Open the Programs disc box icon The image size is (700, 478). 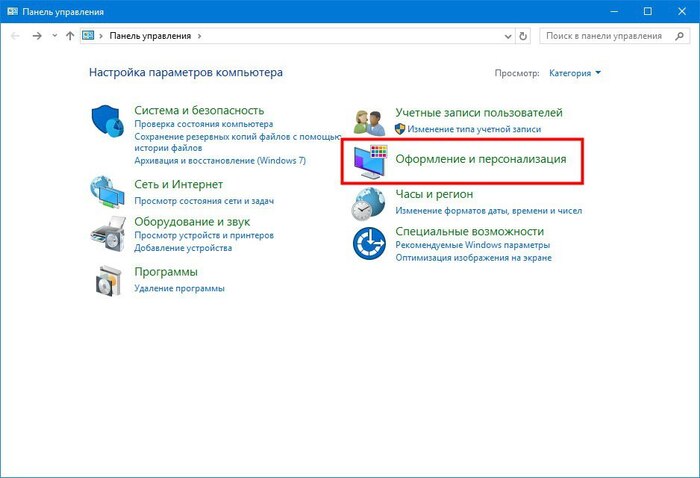108,281
